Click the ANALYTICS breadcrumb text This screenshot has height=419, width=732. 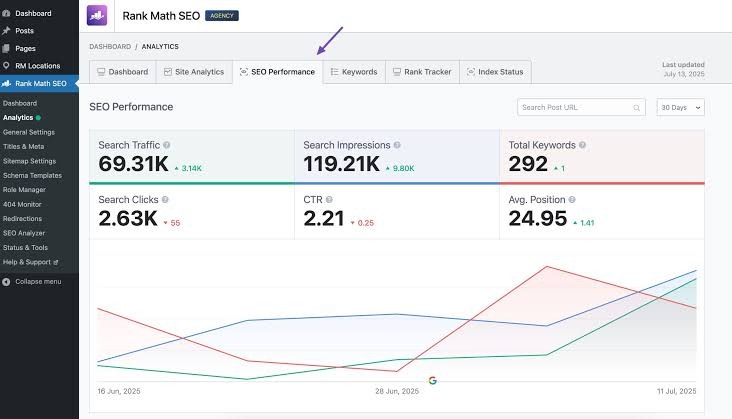coord(160,47)
